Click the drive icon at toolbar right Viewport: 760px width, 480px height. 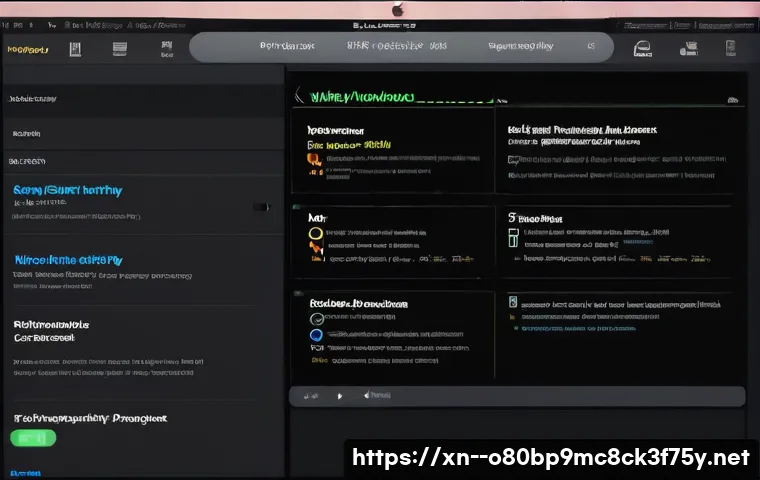click(x=644, y=47)
